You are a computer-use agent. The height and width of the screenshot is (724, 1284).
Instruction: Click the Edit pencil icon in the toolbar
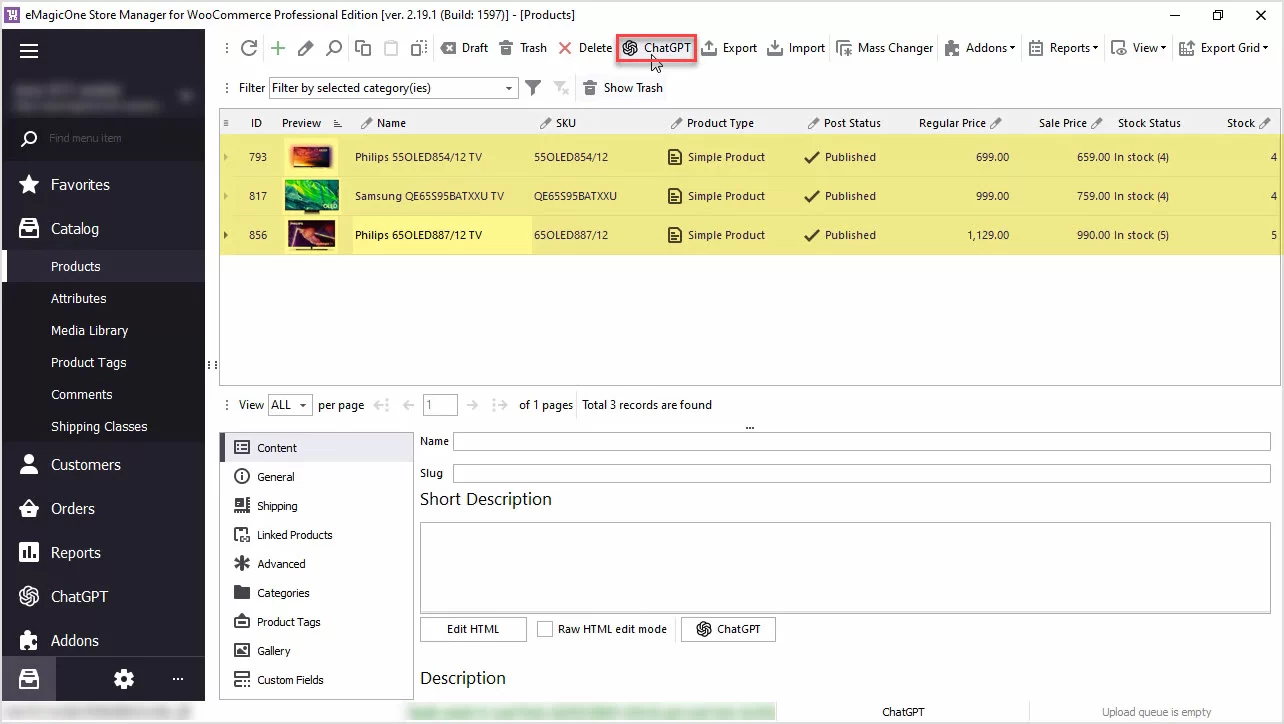click(x=306, y=48)
